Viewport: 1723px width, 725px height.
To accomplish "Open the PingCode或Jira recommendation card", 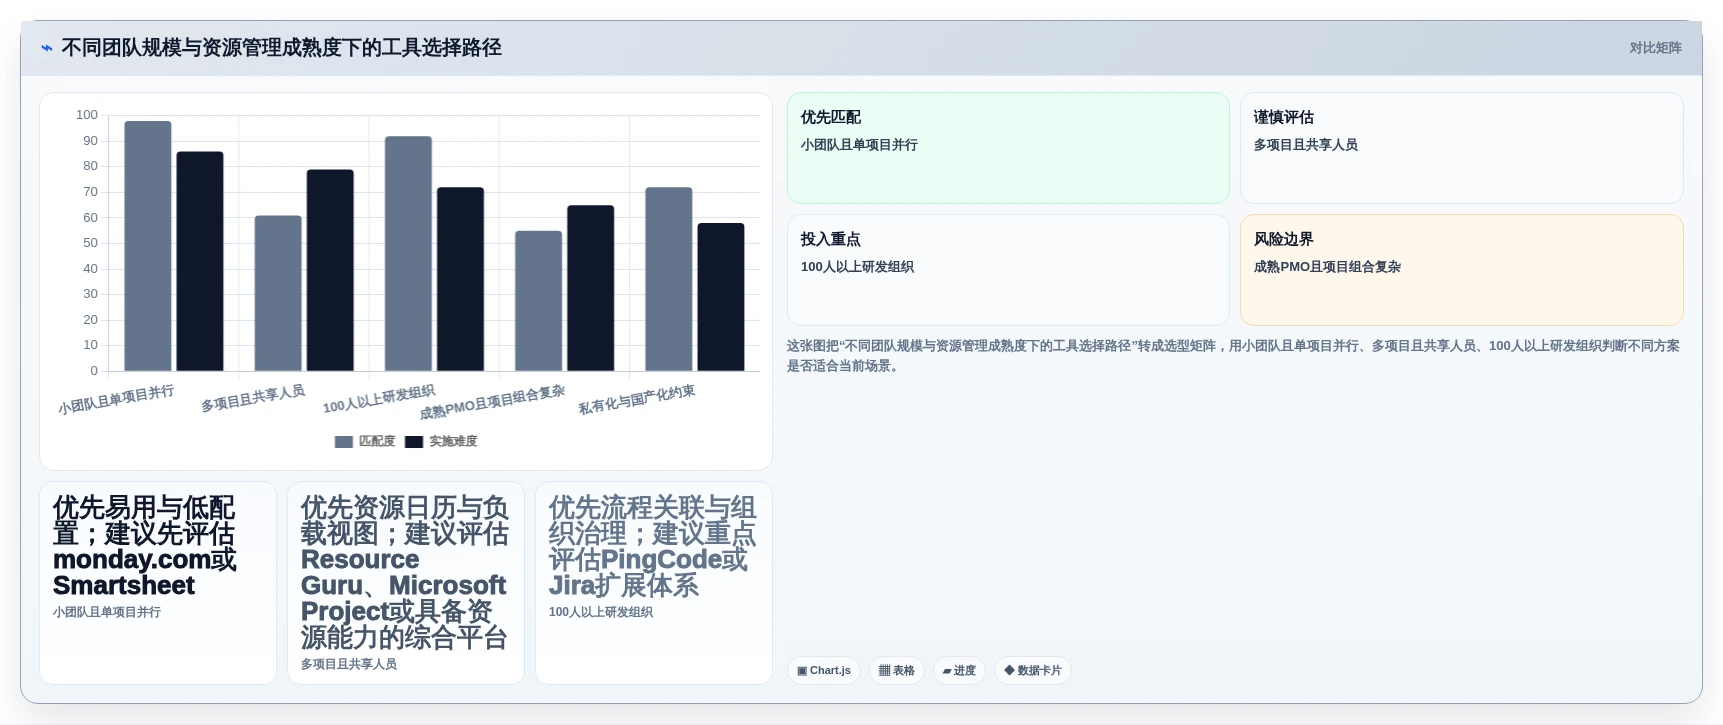I will [654, 583].
